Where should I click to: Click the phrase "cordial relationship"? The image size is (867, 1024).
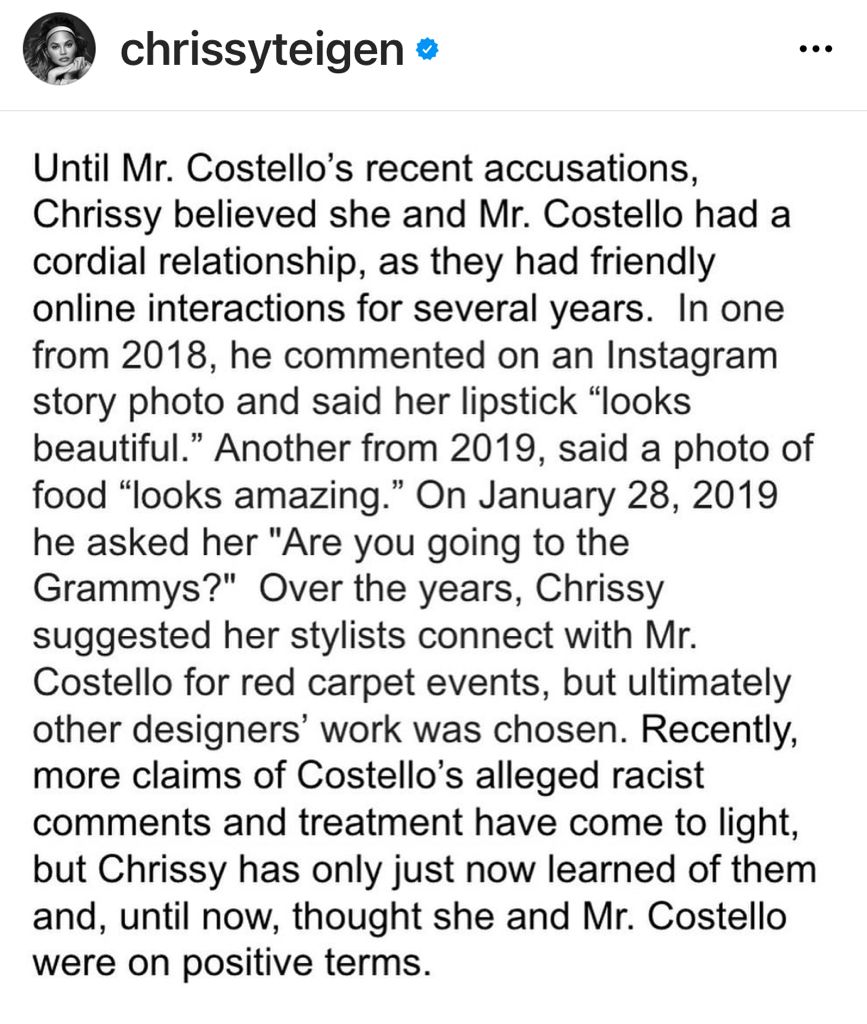(196, 263)
